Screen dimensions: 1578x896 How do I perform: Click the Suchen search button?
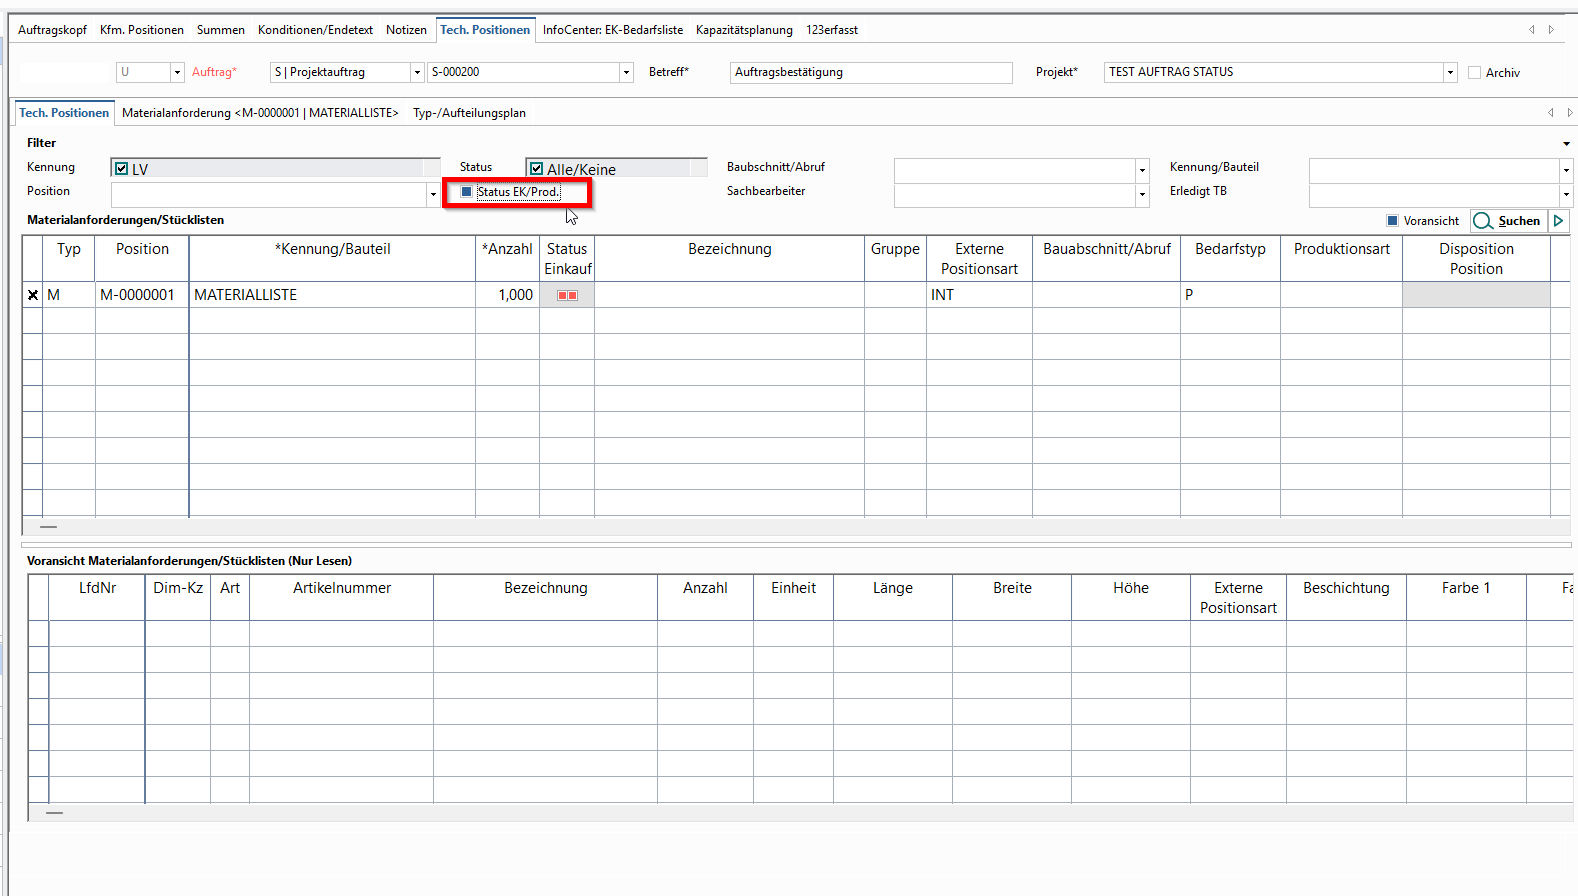coord(1508,221)
